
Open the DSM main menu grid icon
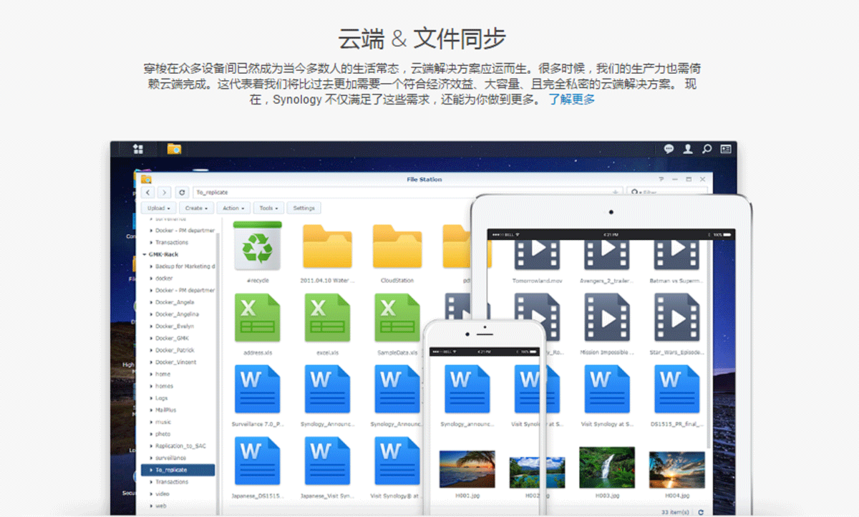[138, 149]
